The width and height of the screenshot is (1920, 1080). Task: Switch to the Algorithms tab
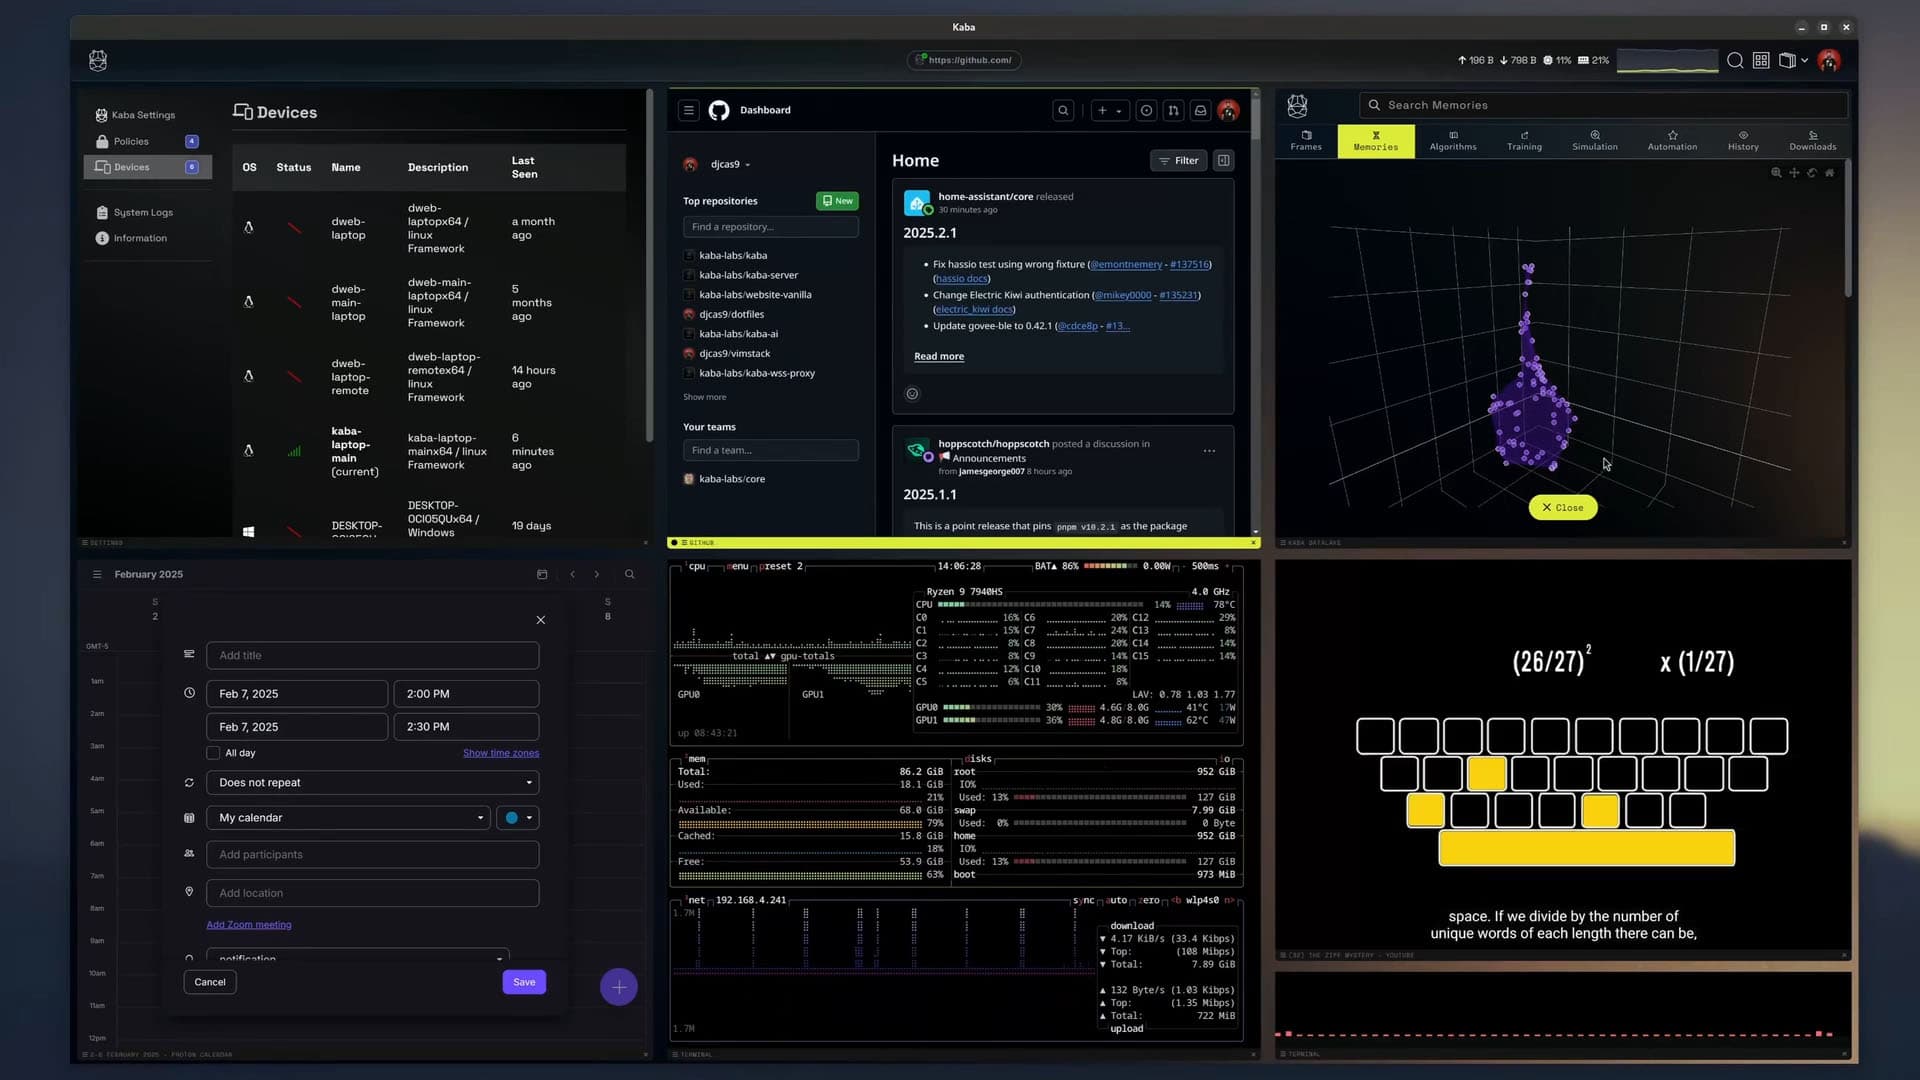pos(1452,141)
